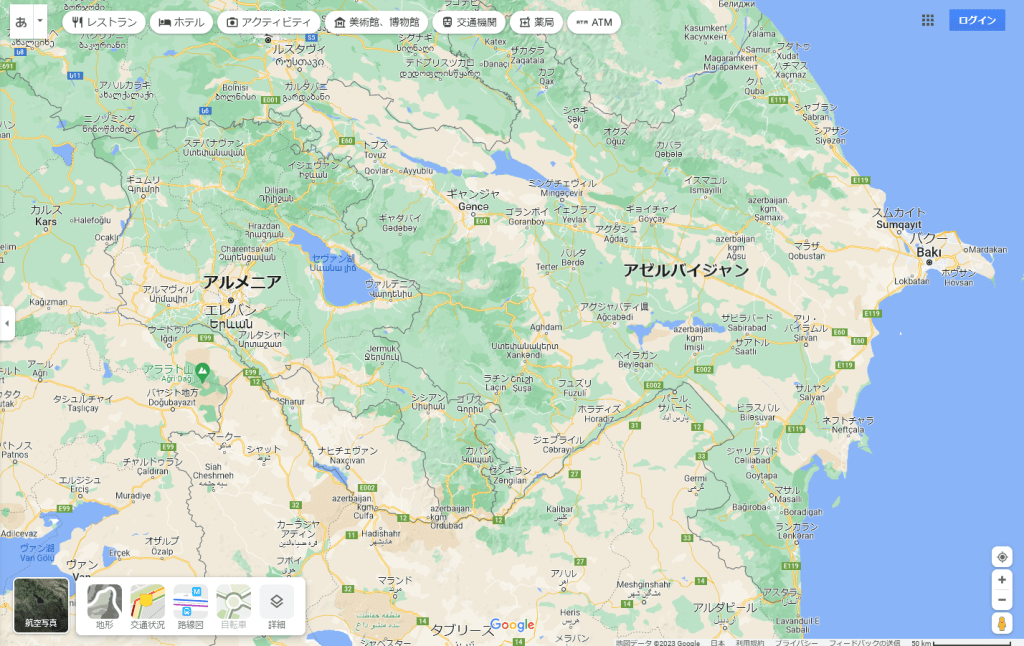Image resolution: width=1024 pixels, height=646 pixels.
Task: Click the Mount Ararat green marker
Action: point(203,372)
